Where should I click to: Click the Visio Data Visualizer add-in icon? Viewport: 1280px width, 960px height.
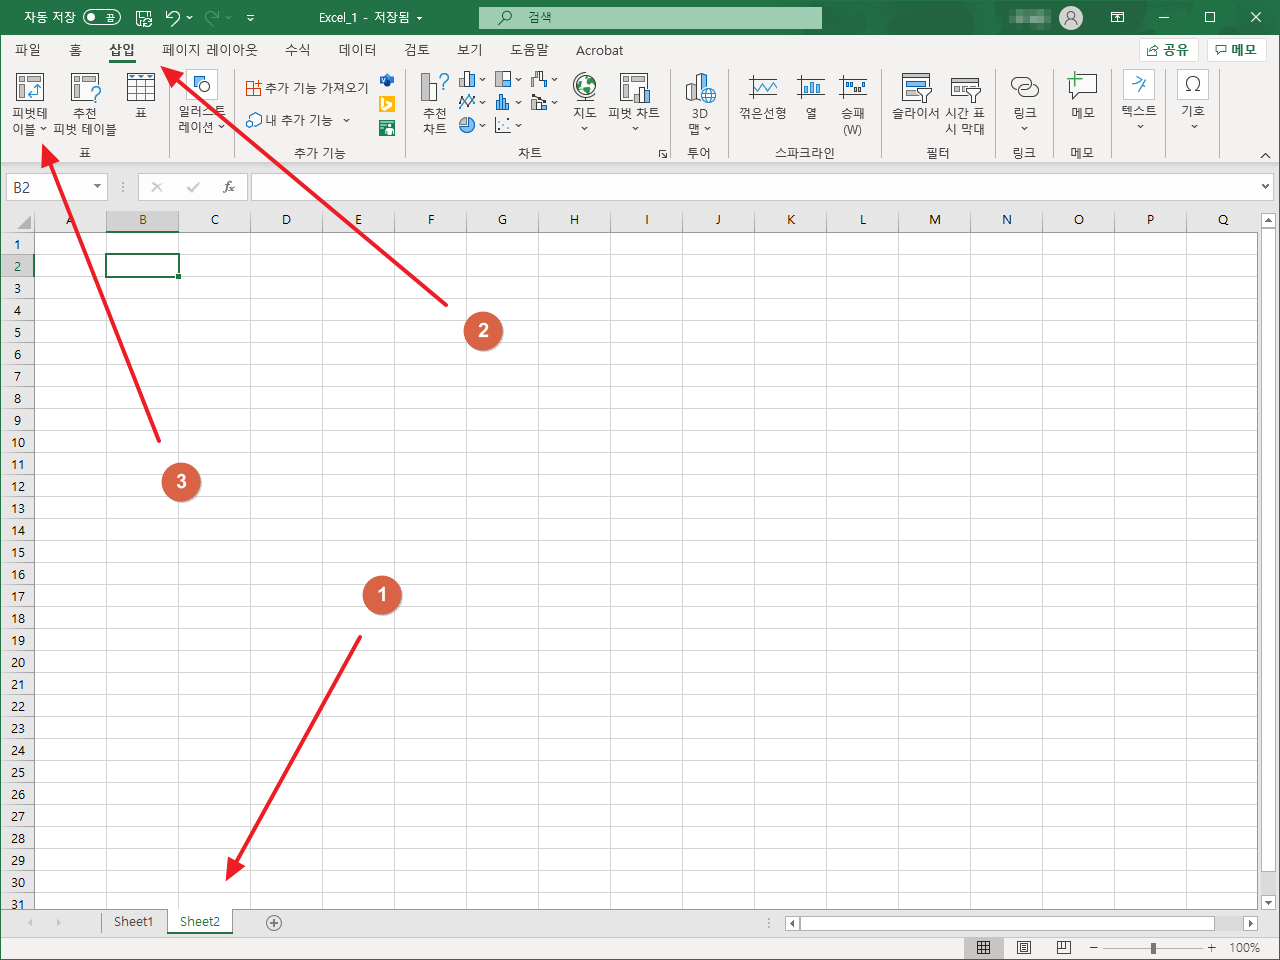click(x=387, y=81)
